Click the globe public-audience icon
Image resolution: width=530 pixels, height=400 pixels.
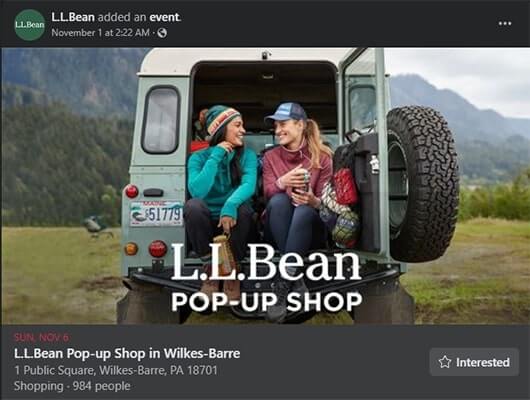point(162,33)
